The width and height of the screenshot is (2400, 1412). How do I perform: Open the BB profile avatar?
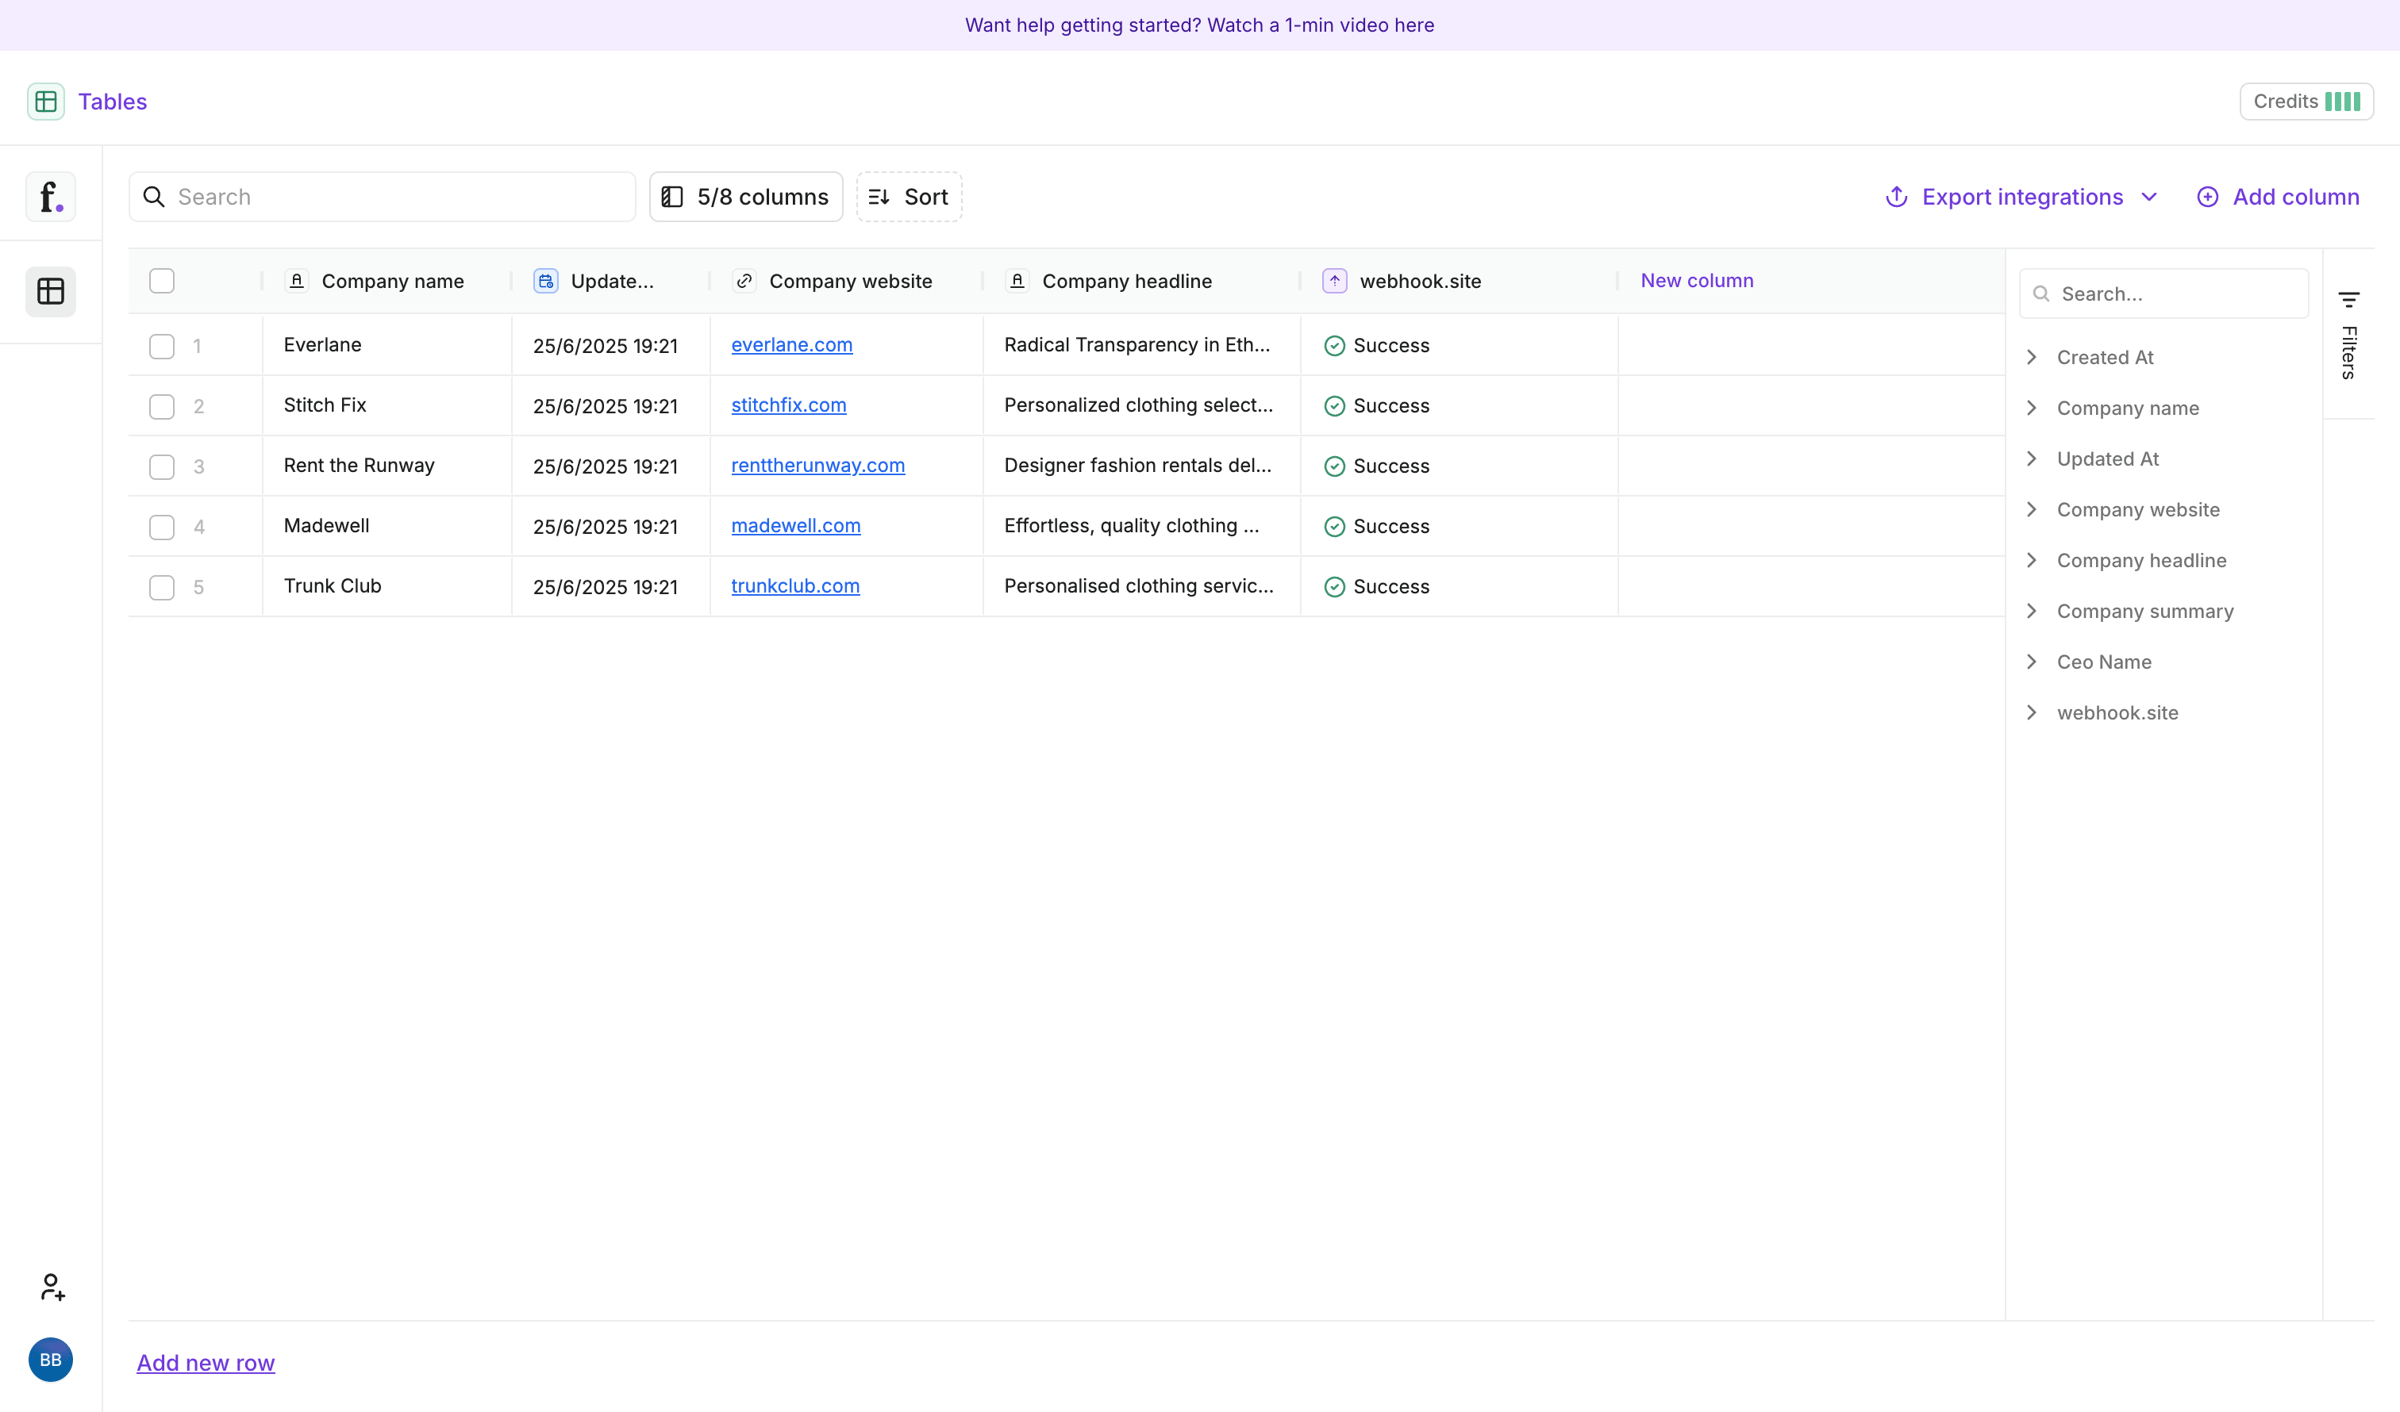[51, 1359]
